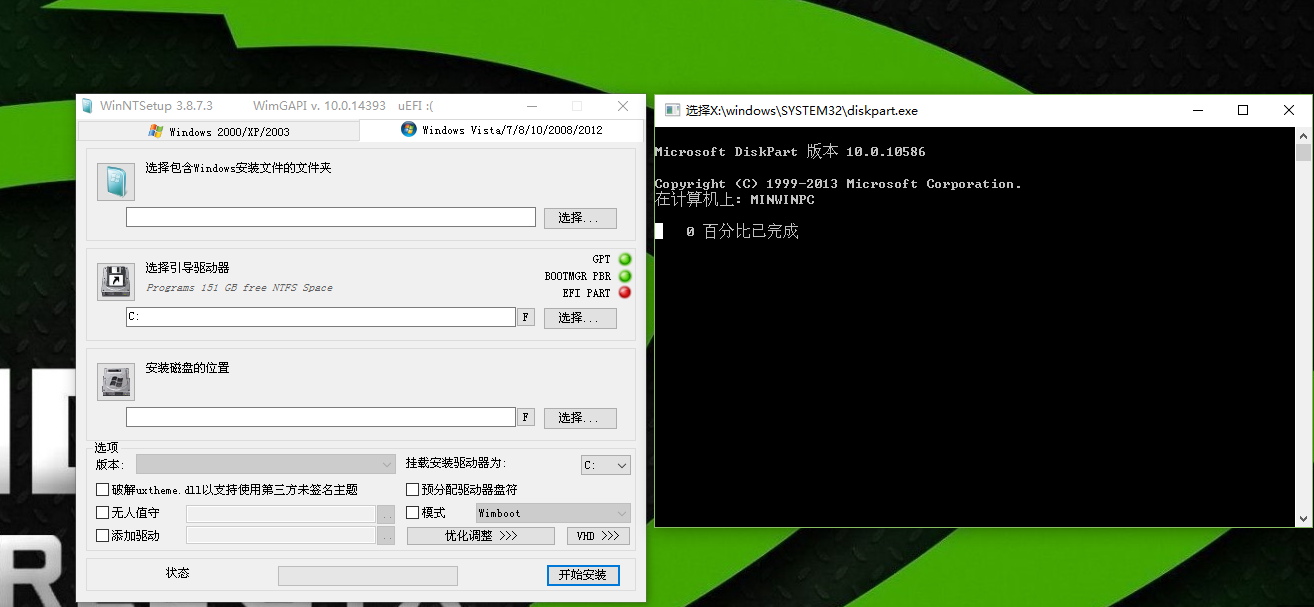This screenshot has width=1314, height=607.
Task: Click the red EFI PART status light
Action: coord(625,293)
